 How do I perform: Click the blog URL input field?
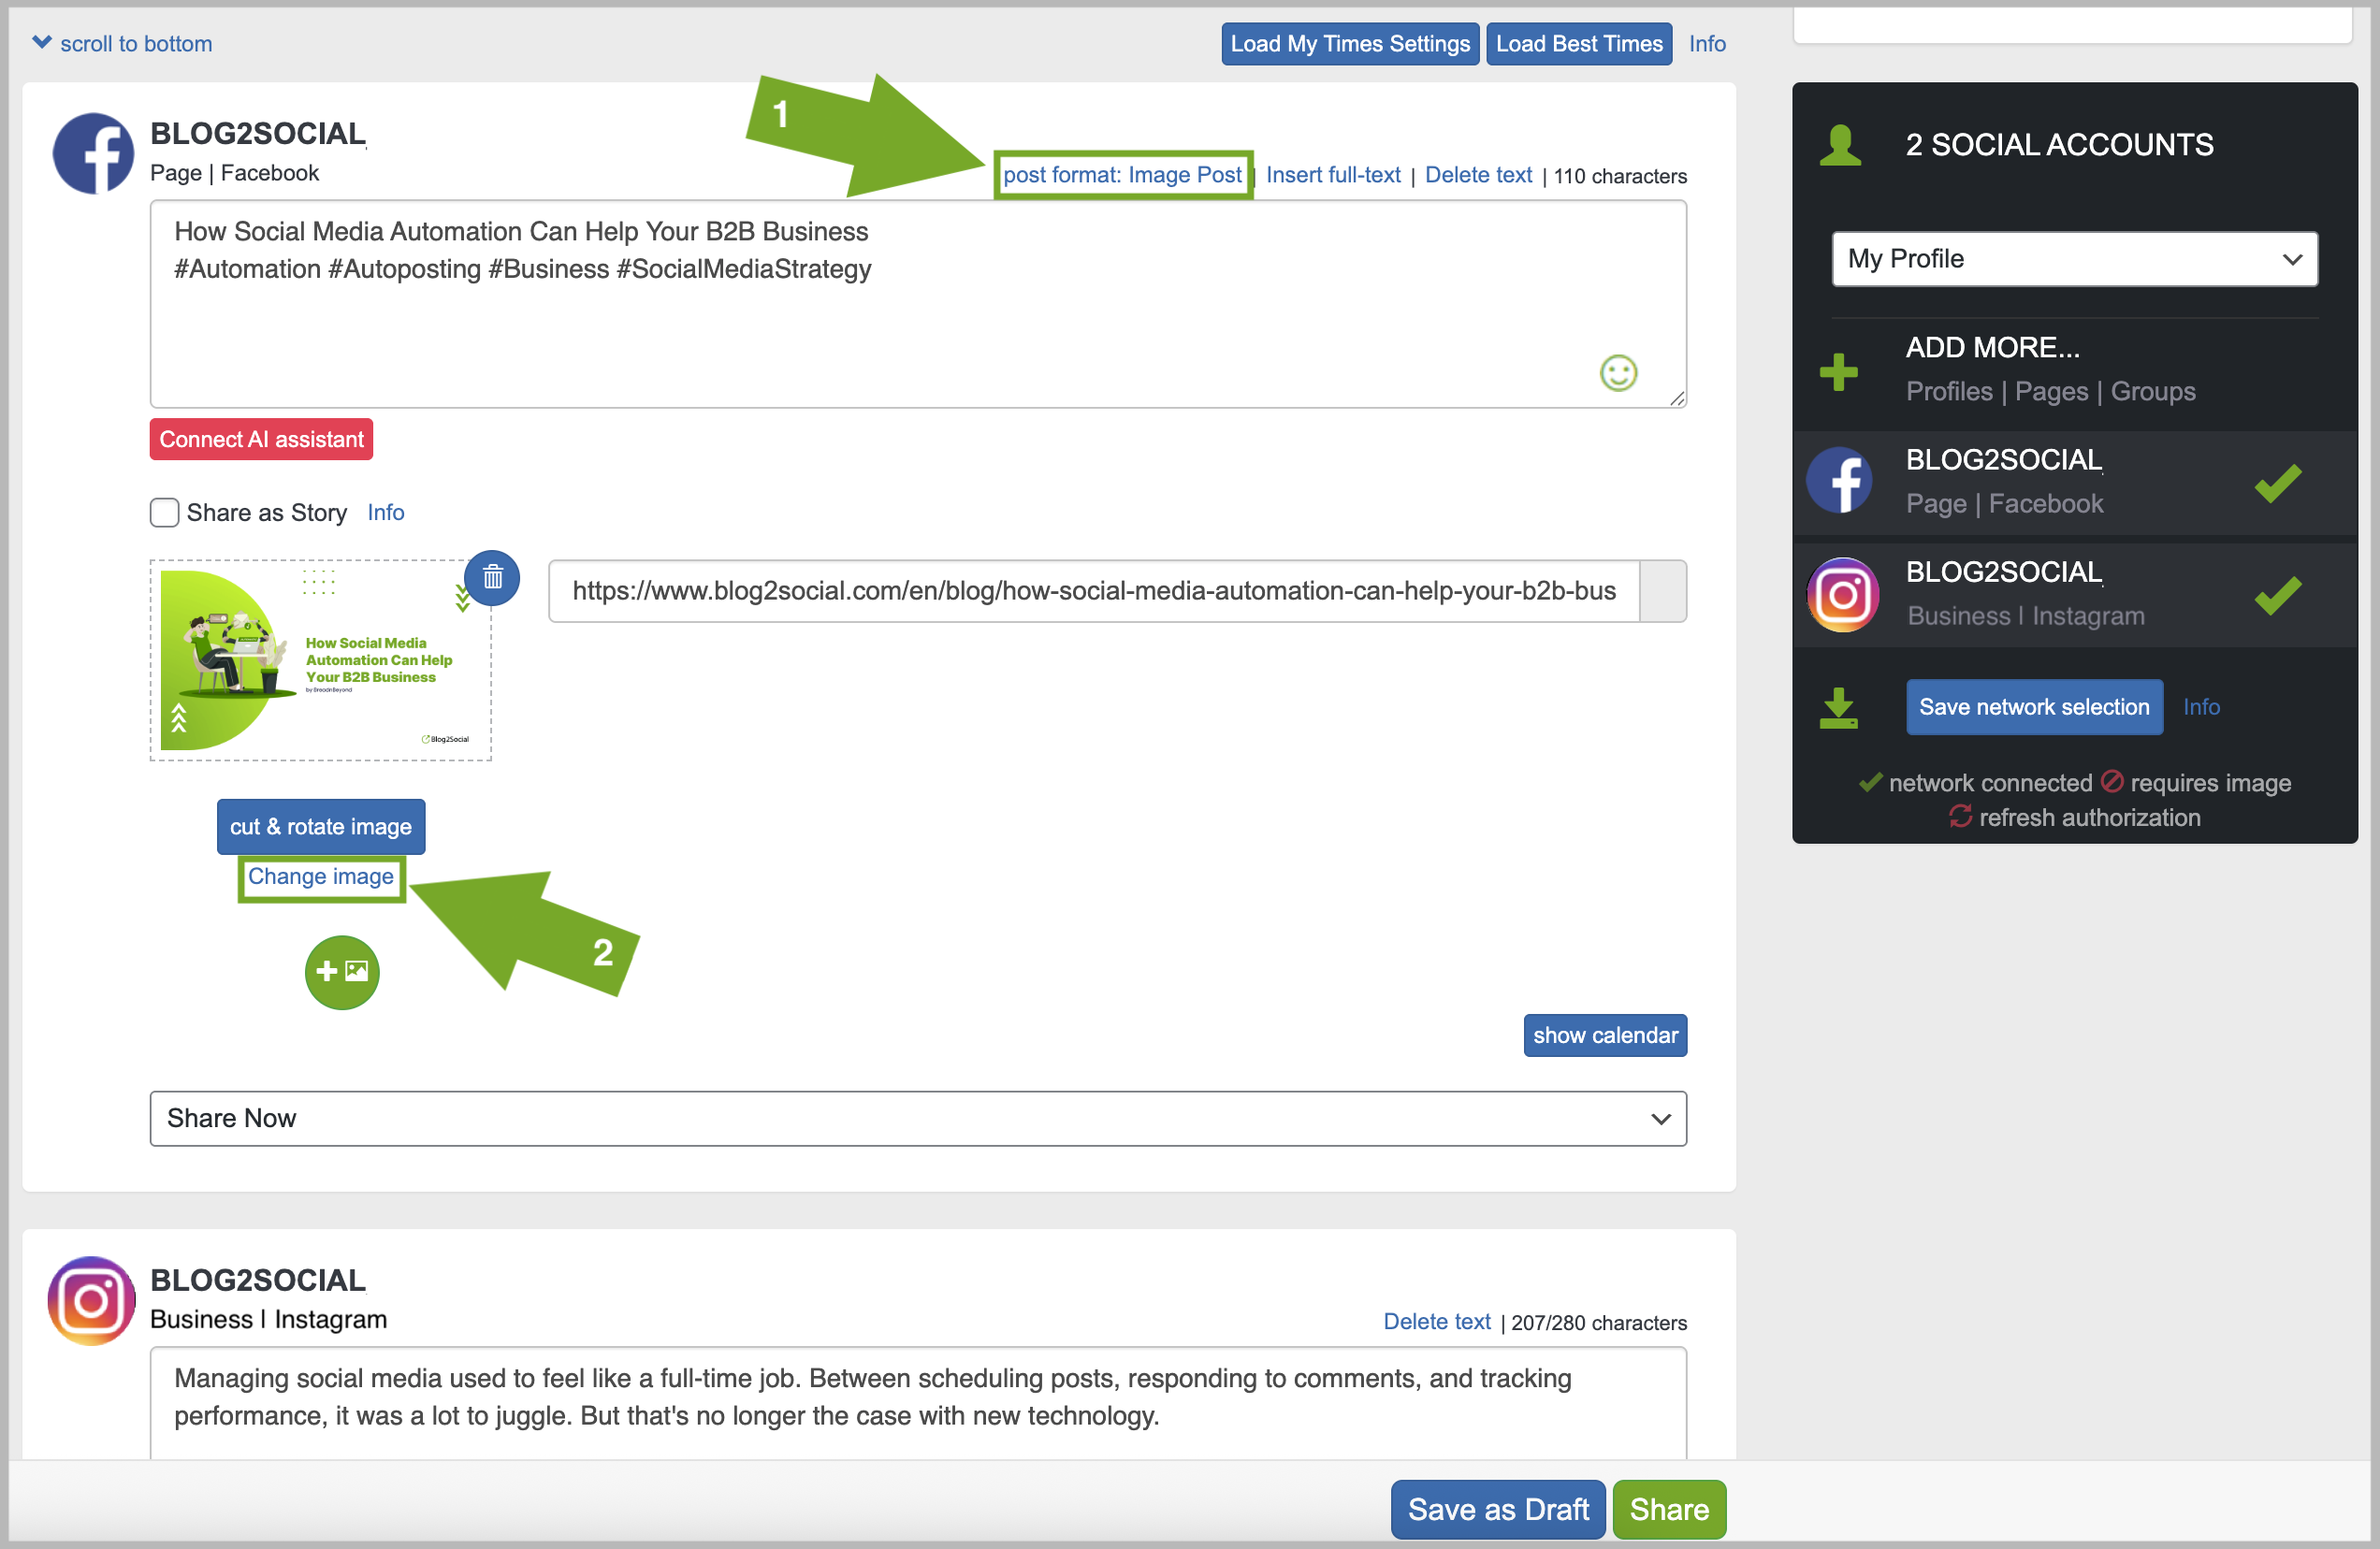click(x=1094, y=591)
